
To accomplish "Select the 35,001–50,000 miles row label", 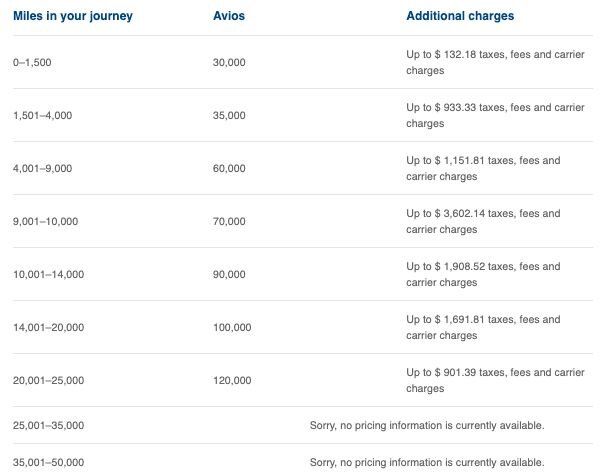I will [48, 462].
